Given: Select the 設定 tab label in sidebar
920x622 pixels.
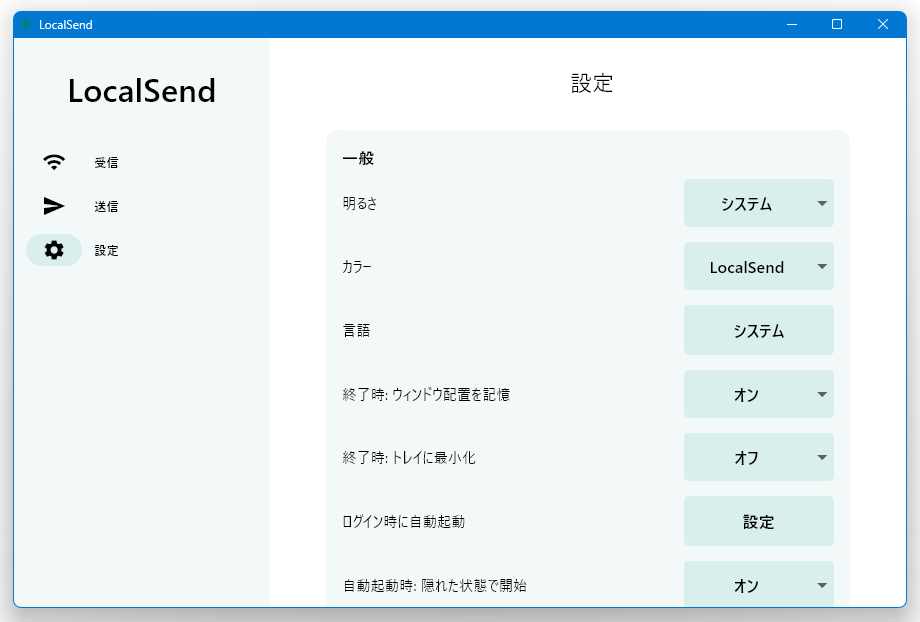Looking at the screenshot, I should [106, 251].
